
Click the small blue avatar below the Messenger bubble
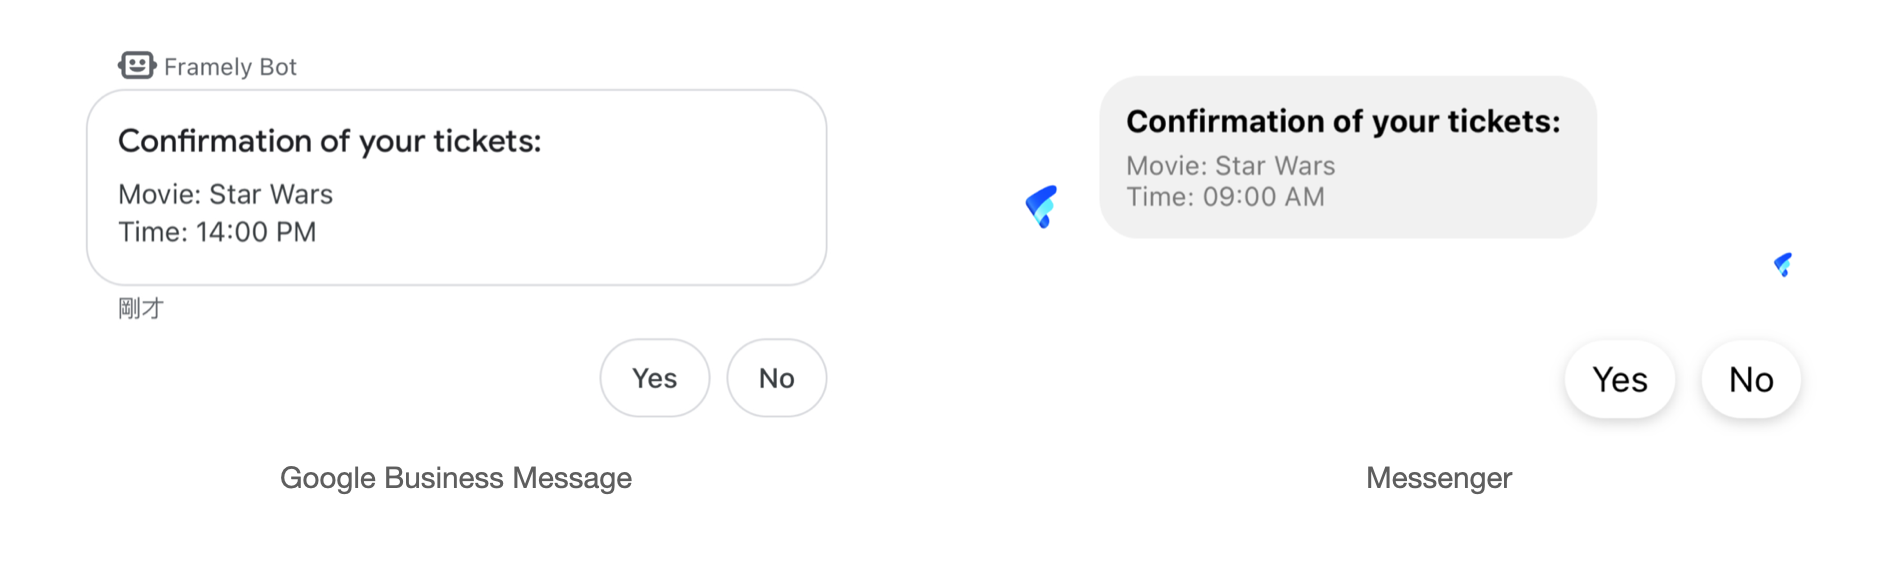[x=1783, y=264]
